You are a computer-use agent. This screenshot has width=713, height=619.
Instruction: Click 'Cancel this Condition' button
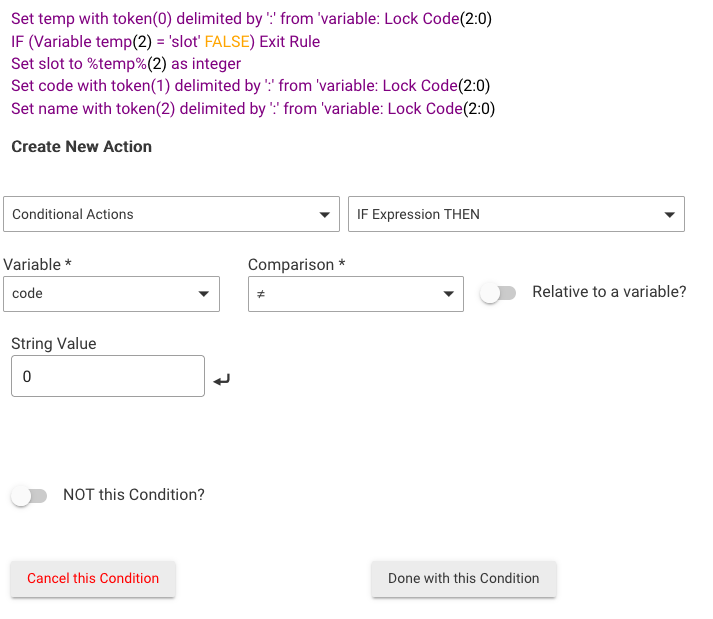(x=93, y=579)
